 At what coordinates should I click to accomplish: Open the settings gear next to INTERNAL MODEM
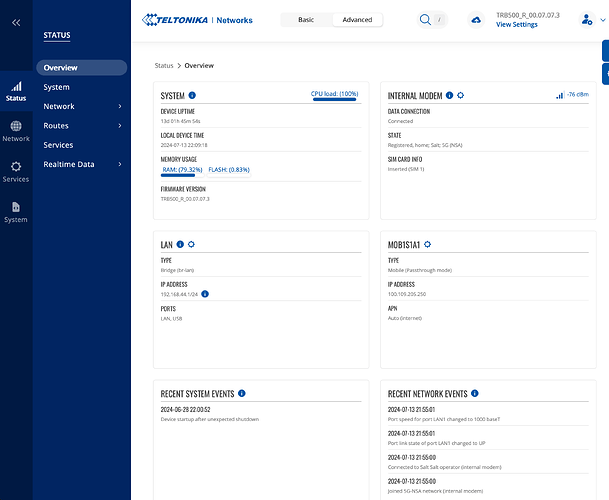pyautogui.click(x=460, y=95)
